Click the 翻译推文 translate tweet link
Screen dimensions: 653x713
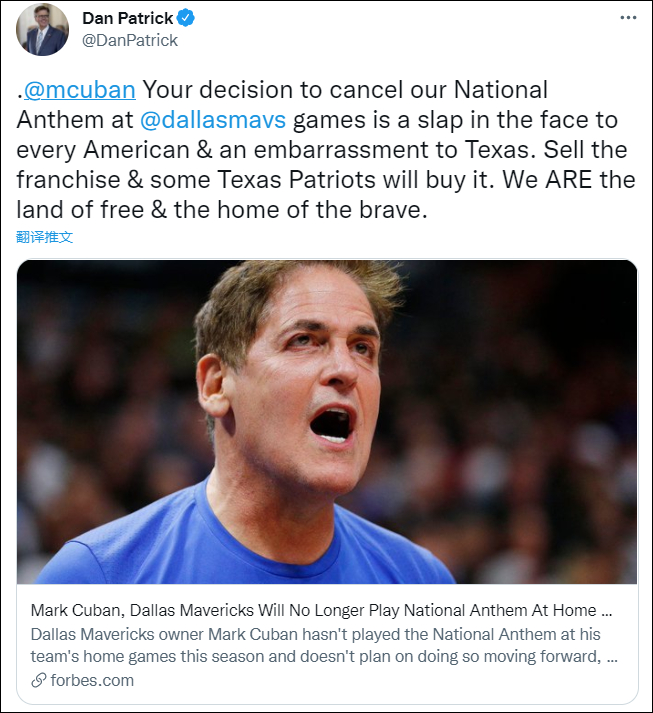click(x=45, y=237)
